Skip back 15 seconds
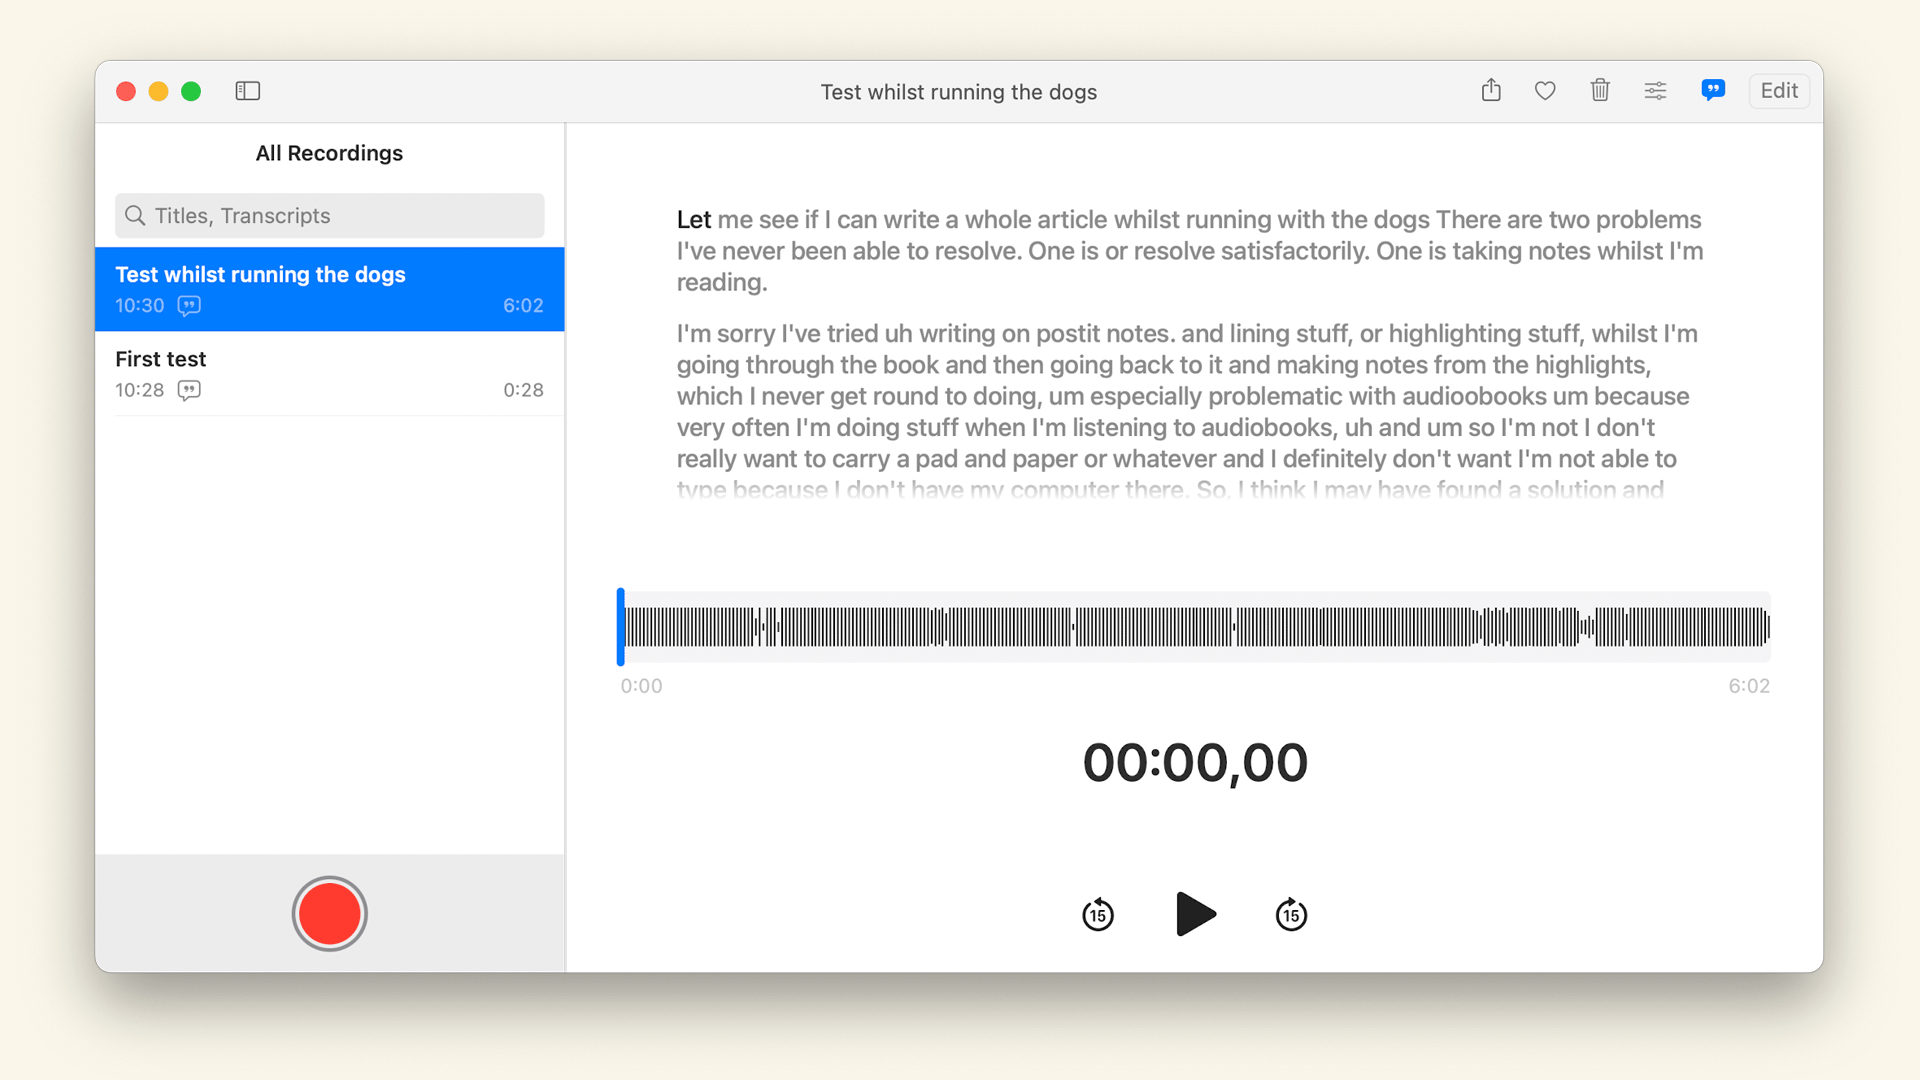Viewport: 1920px width, 1080px height. click(1098, 914)
